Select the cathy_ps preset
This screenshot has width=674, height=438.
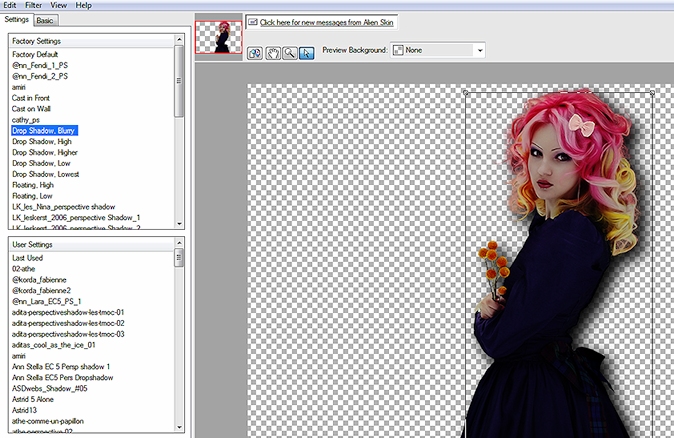click(x=25, y=120)
